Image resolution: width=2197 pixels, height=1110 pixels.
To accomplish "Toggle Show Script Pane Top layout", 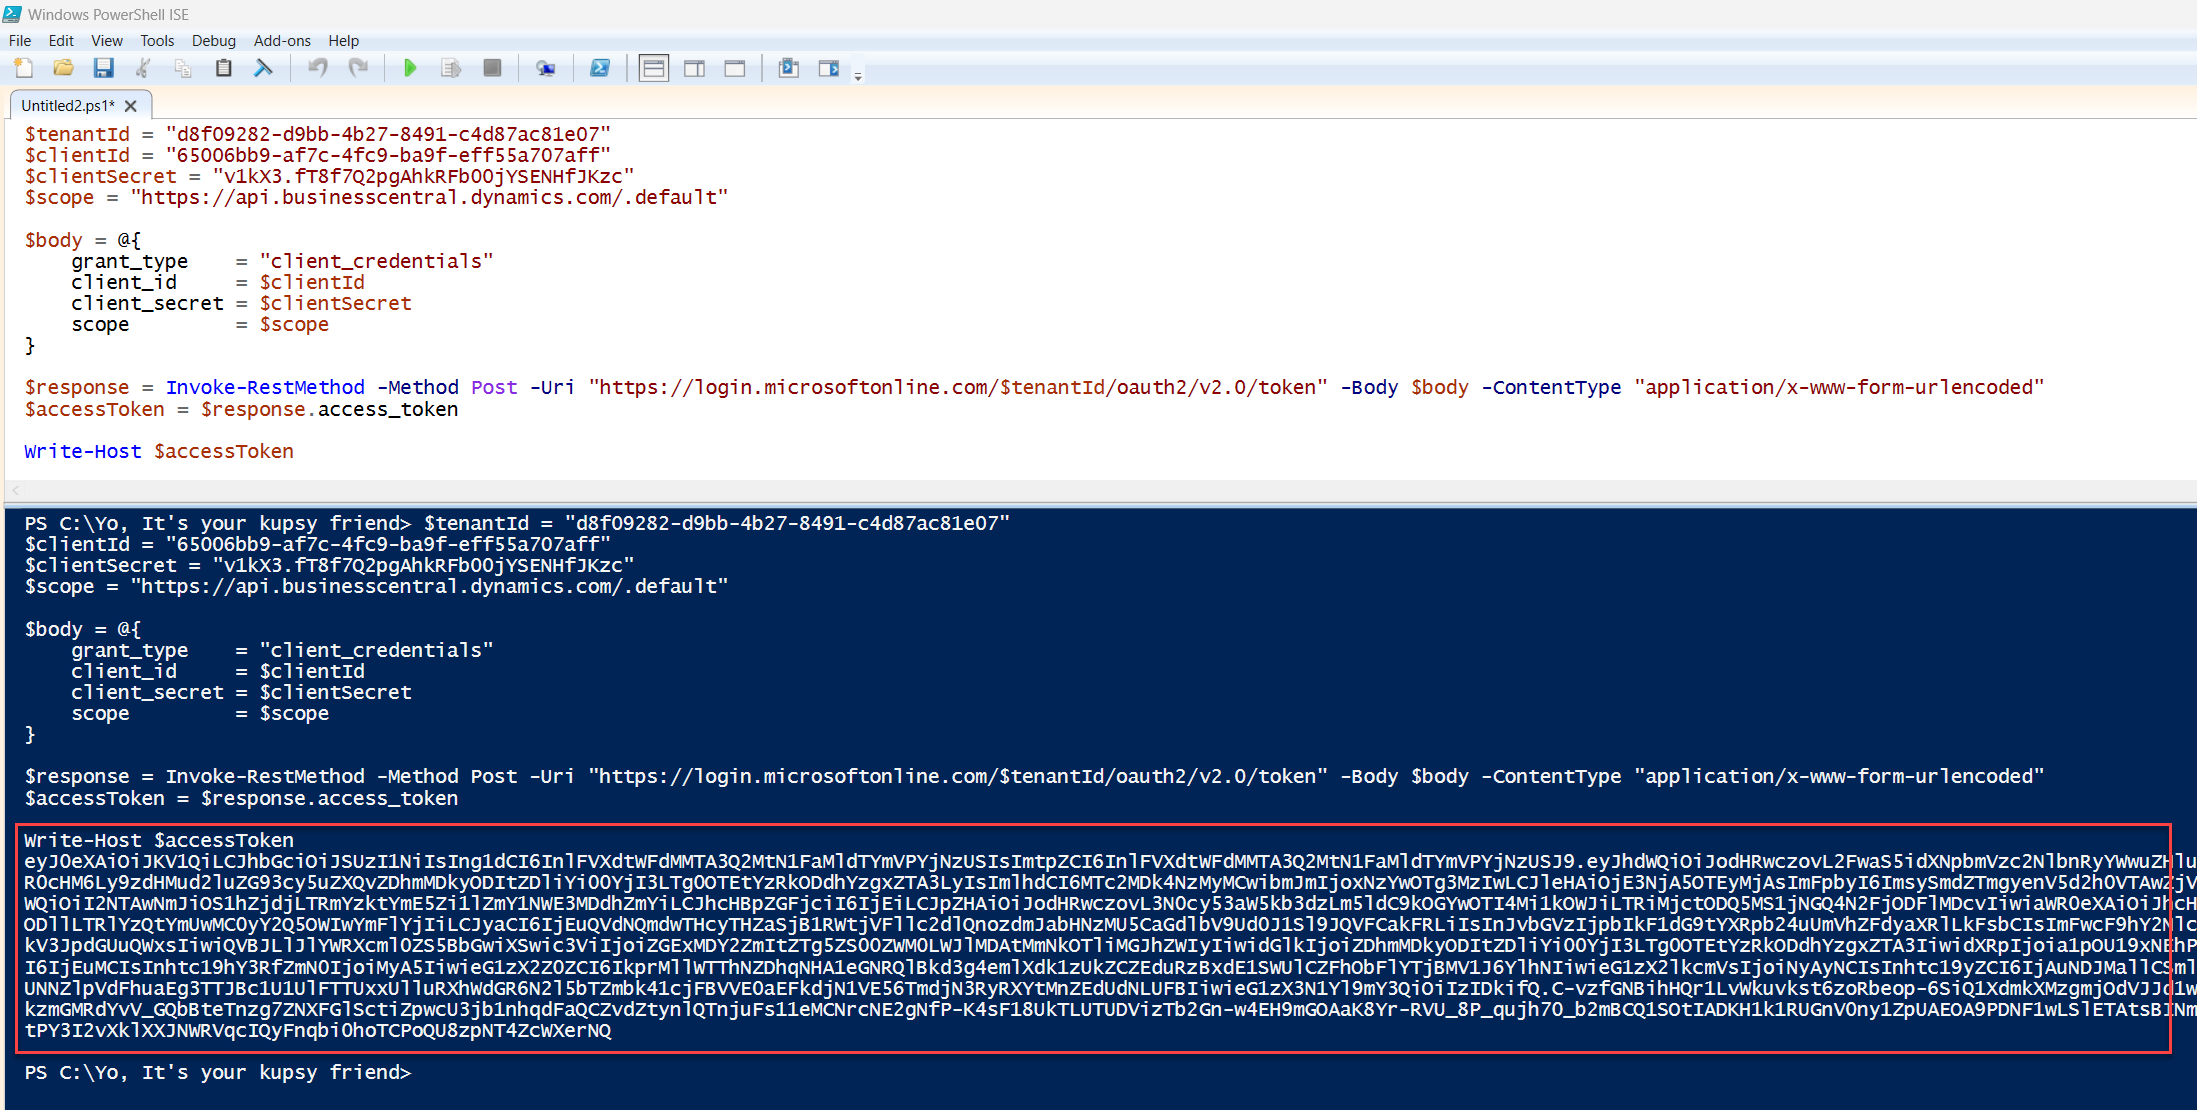I will click(654, 68).
